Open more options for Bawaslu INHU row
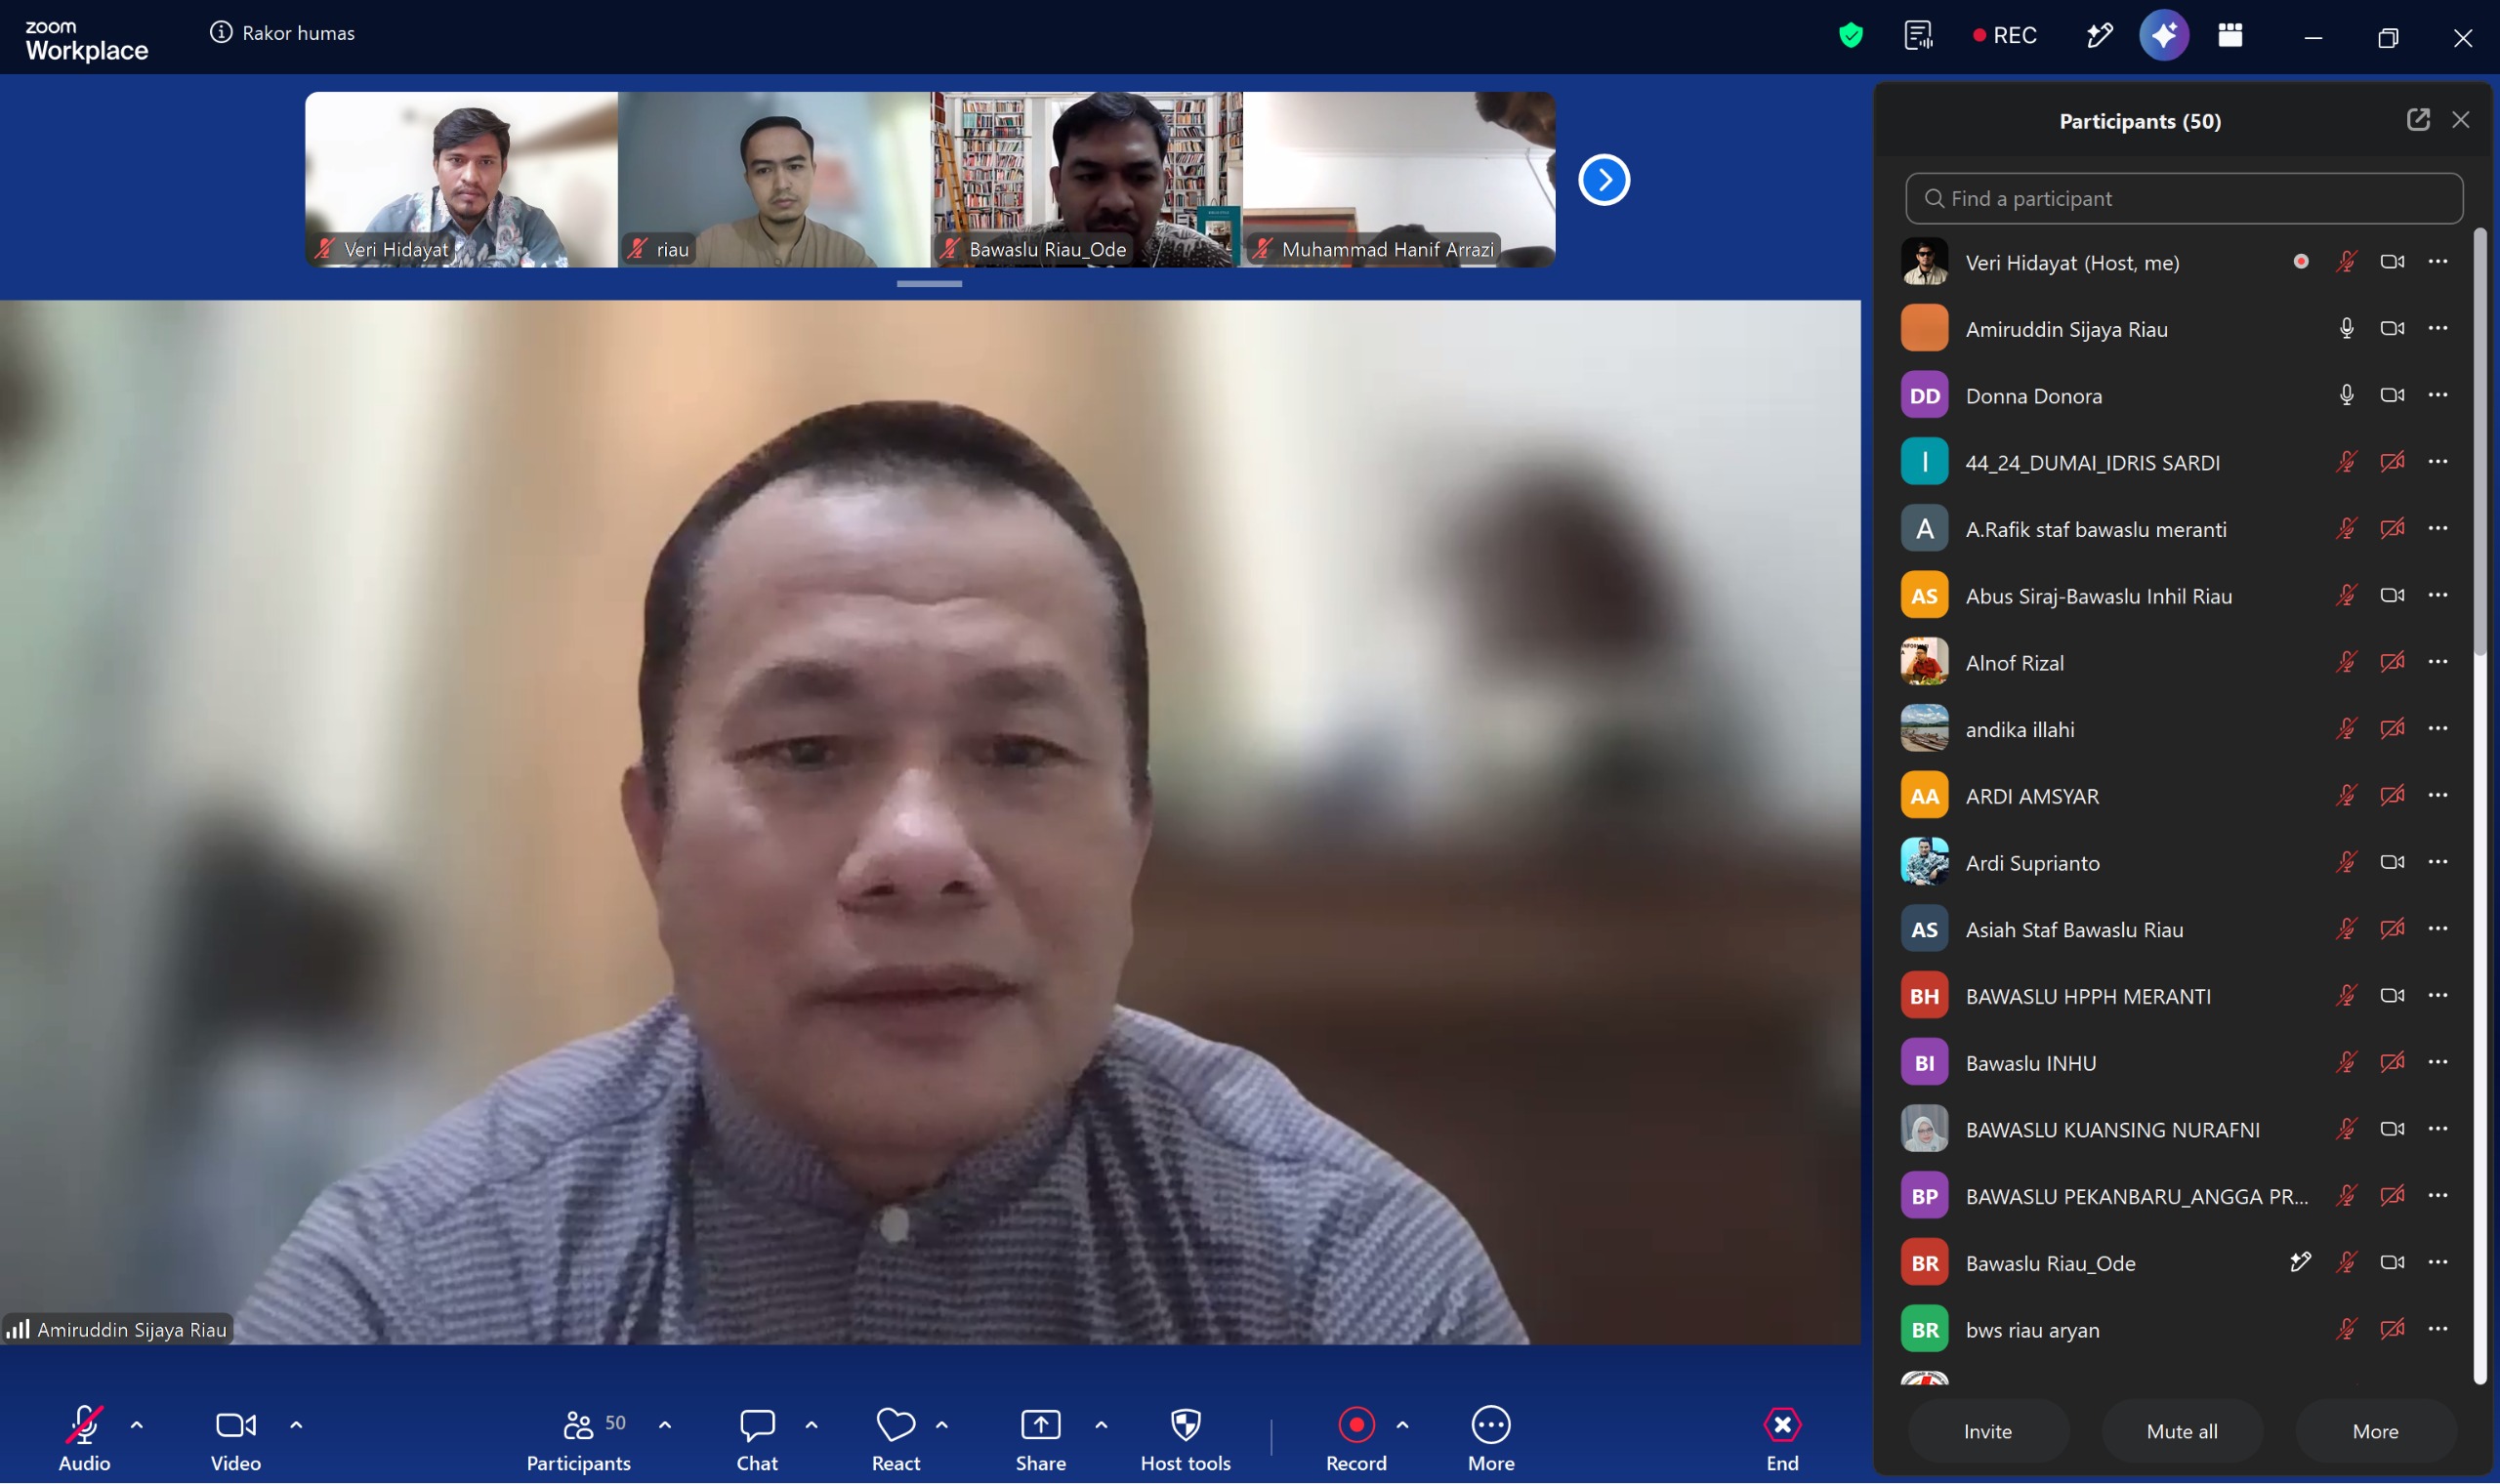2500x1484 pixels. (x=2438, y=1062)
